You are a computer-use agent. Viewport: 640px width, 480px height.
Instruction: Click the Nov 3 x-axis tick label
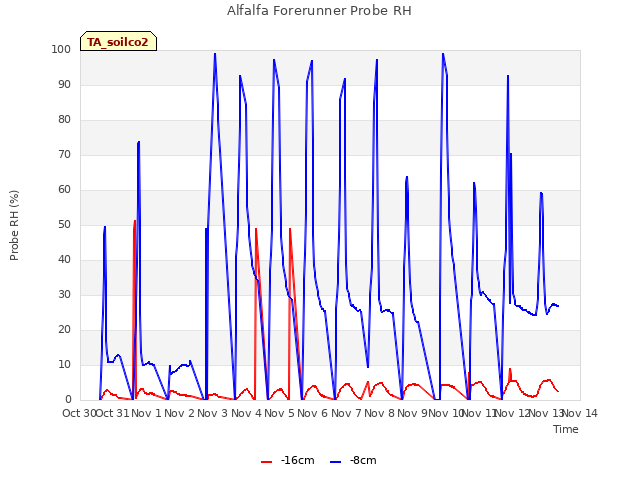click(x=212, y=413)
